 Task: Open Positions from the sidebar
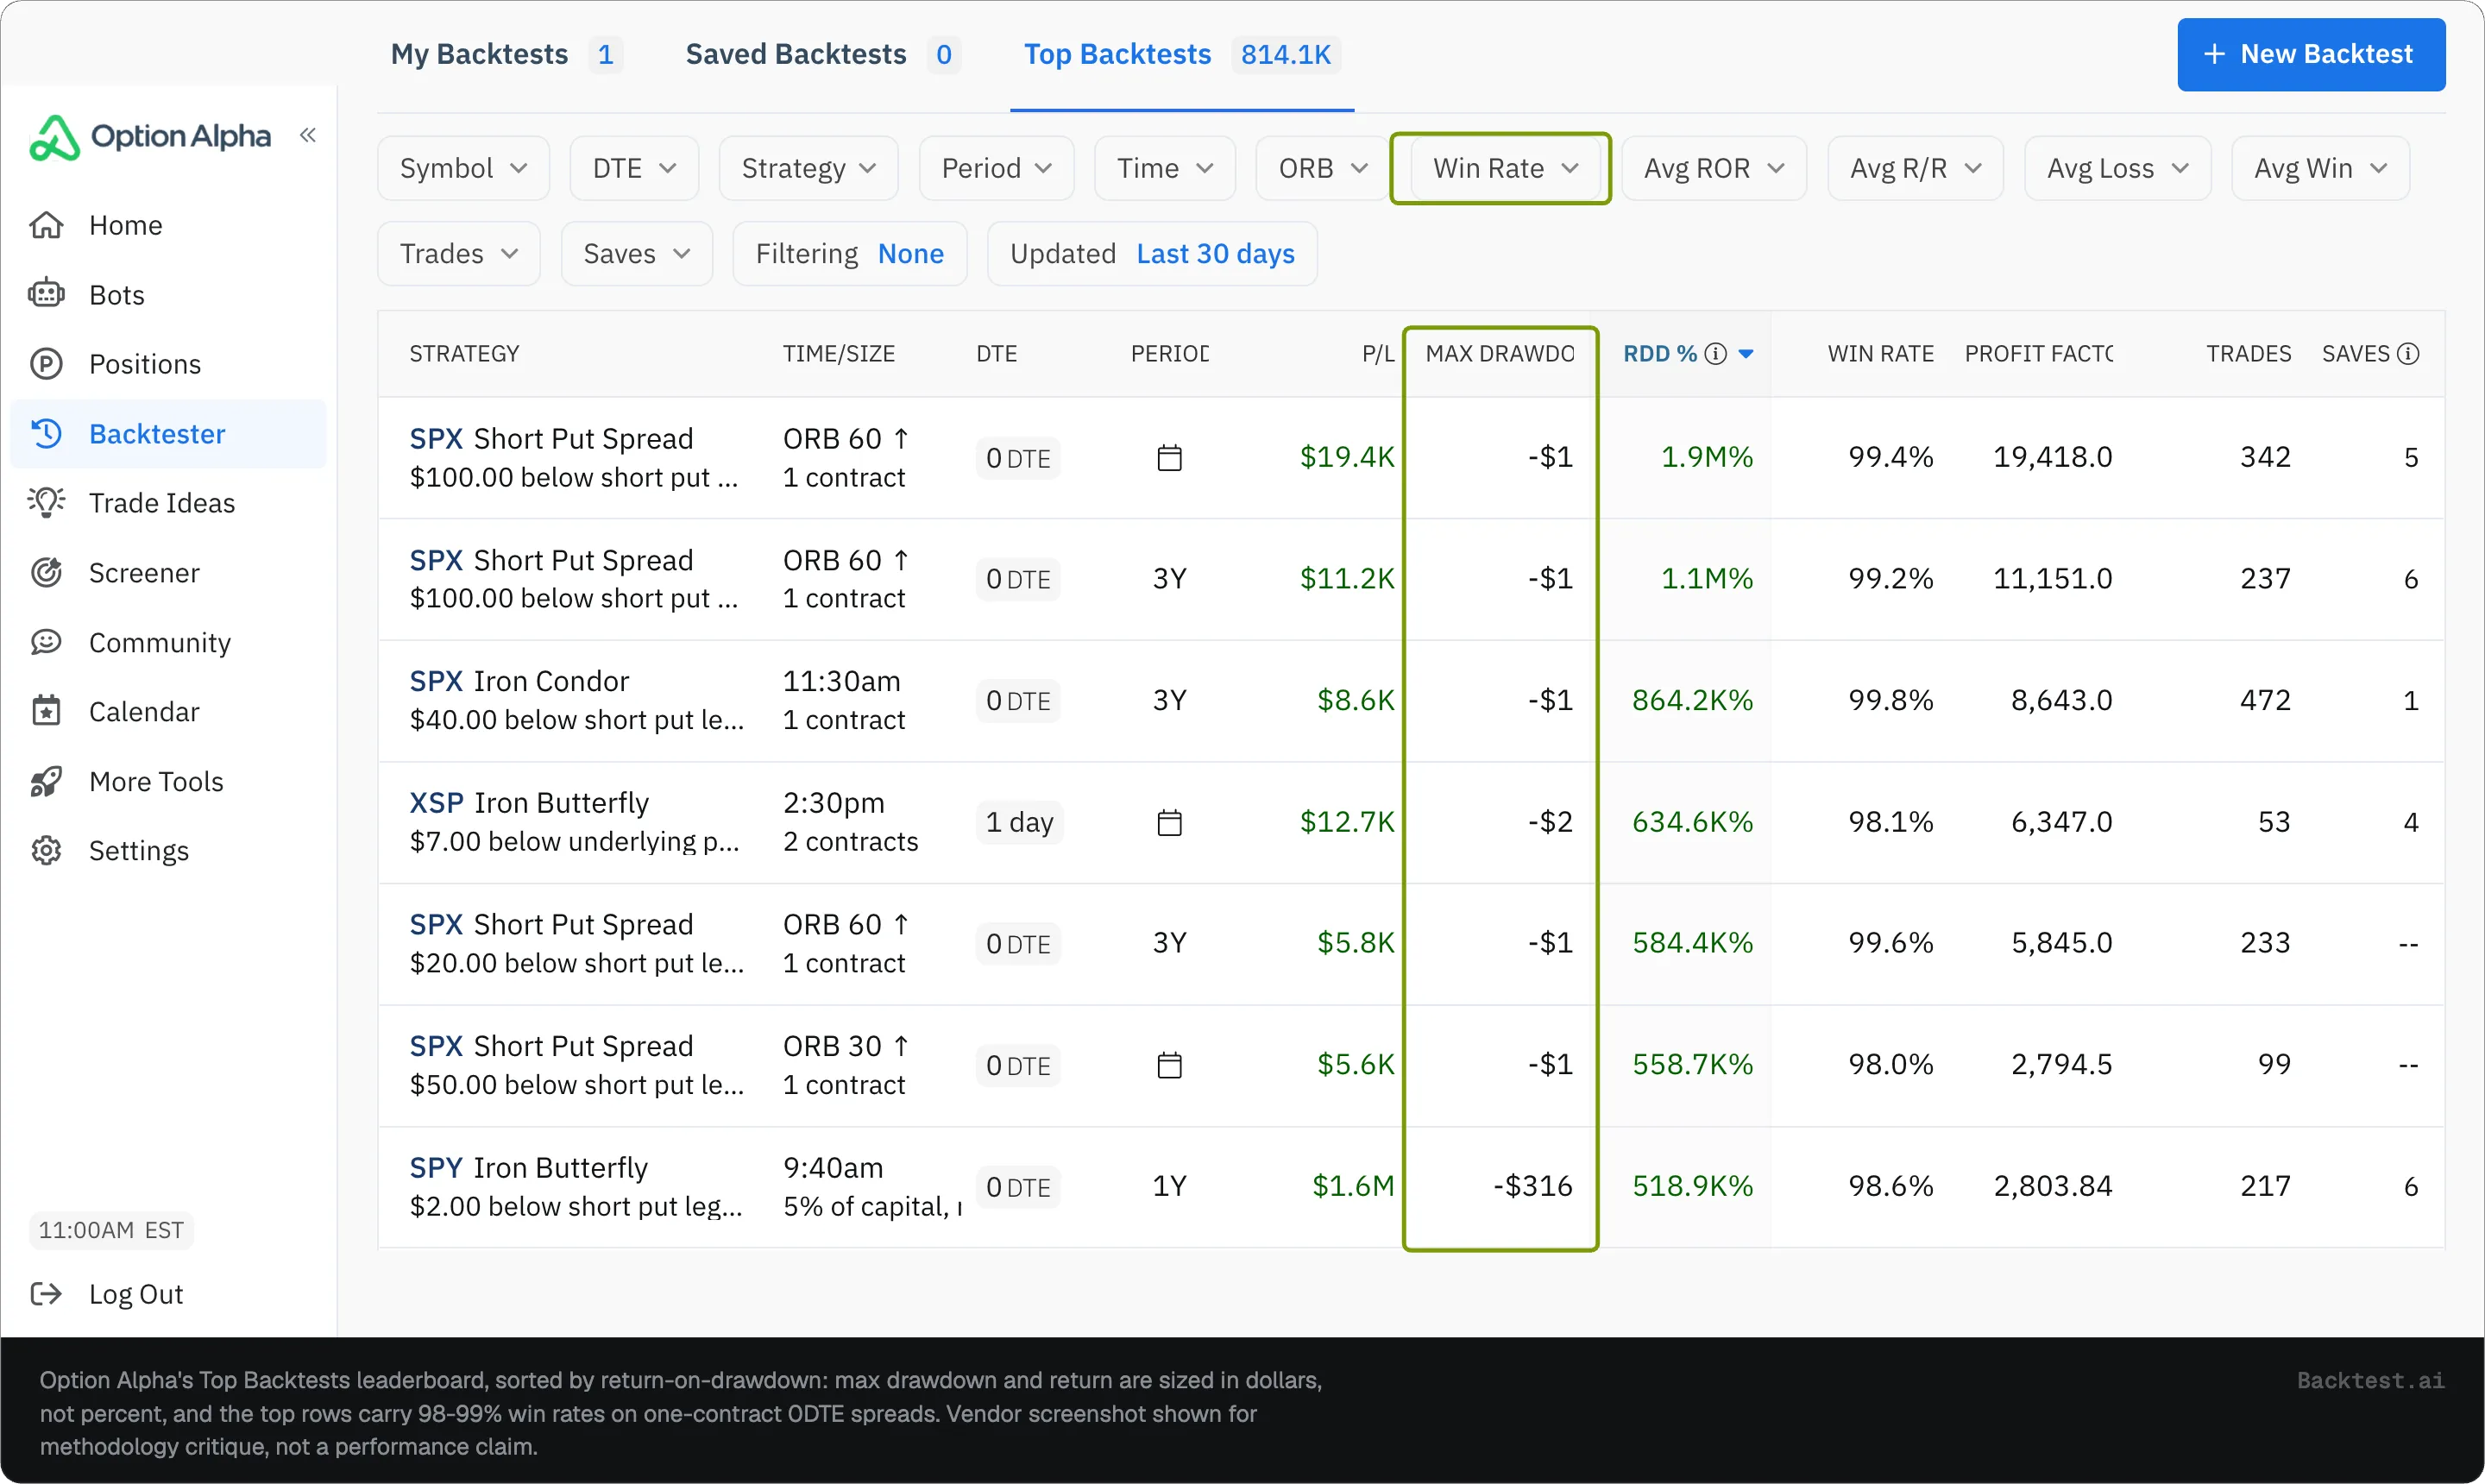tap(168, 364)
